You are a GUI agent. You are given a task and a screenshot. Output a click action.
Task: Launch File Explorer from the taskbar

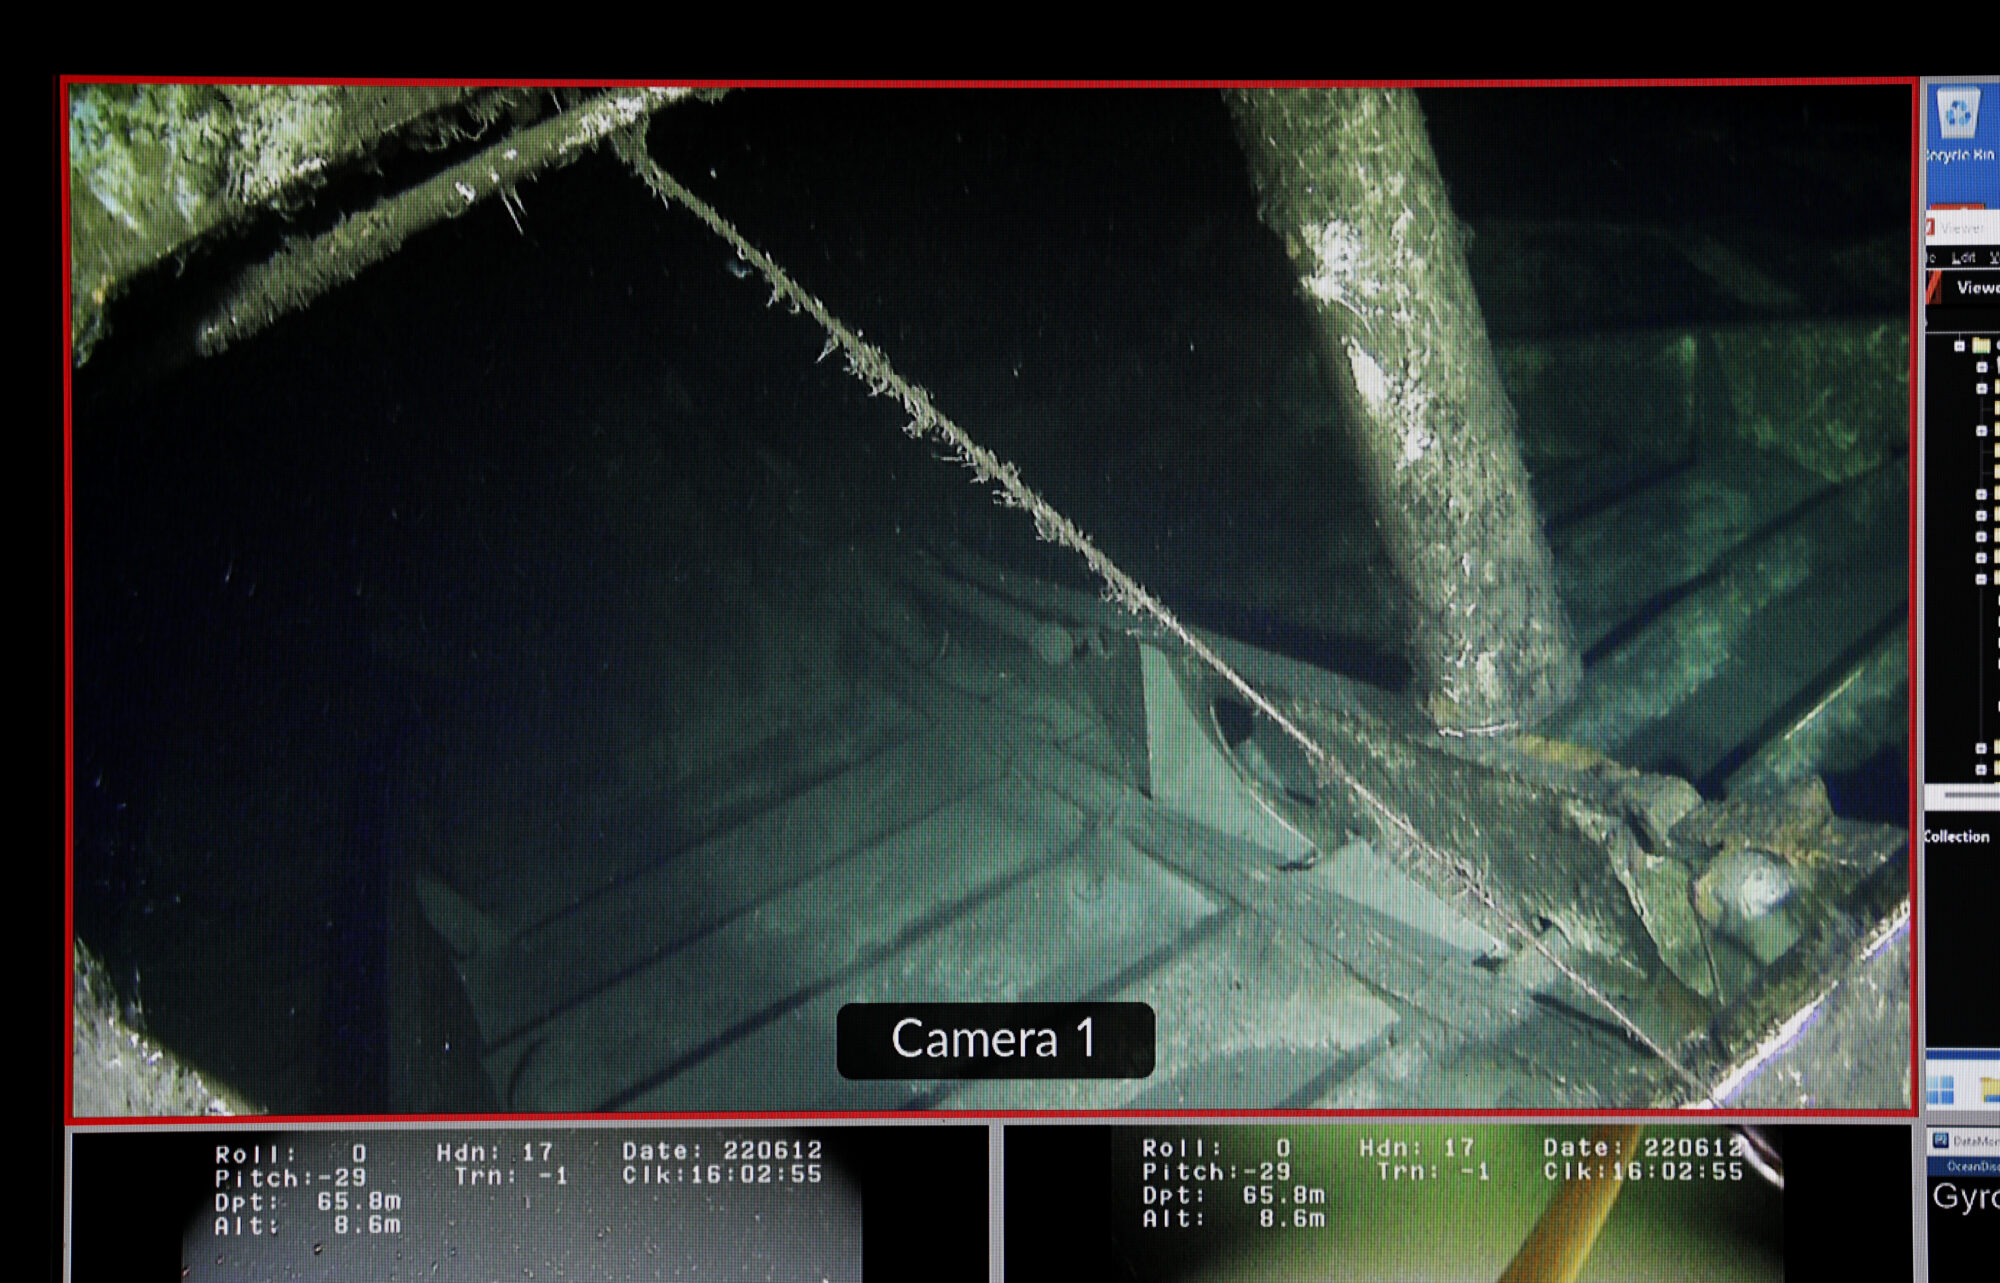pos(1990,1089)
